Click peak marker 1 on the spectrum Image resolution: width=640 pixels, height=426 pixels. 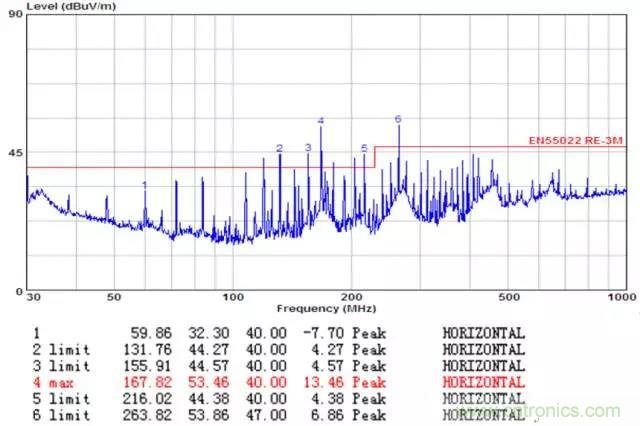pos(145,184)
